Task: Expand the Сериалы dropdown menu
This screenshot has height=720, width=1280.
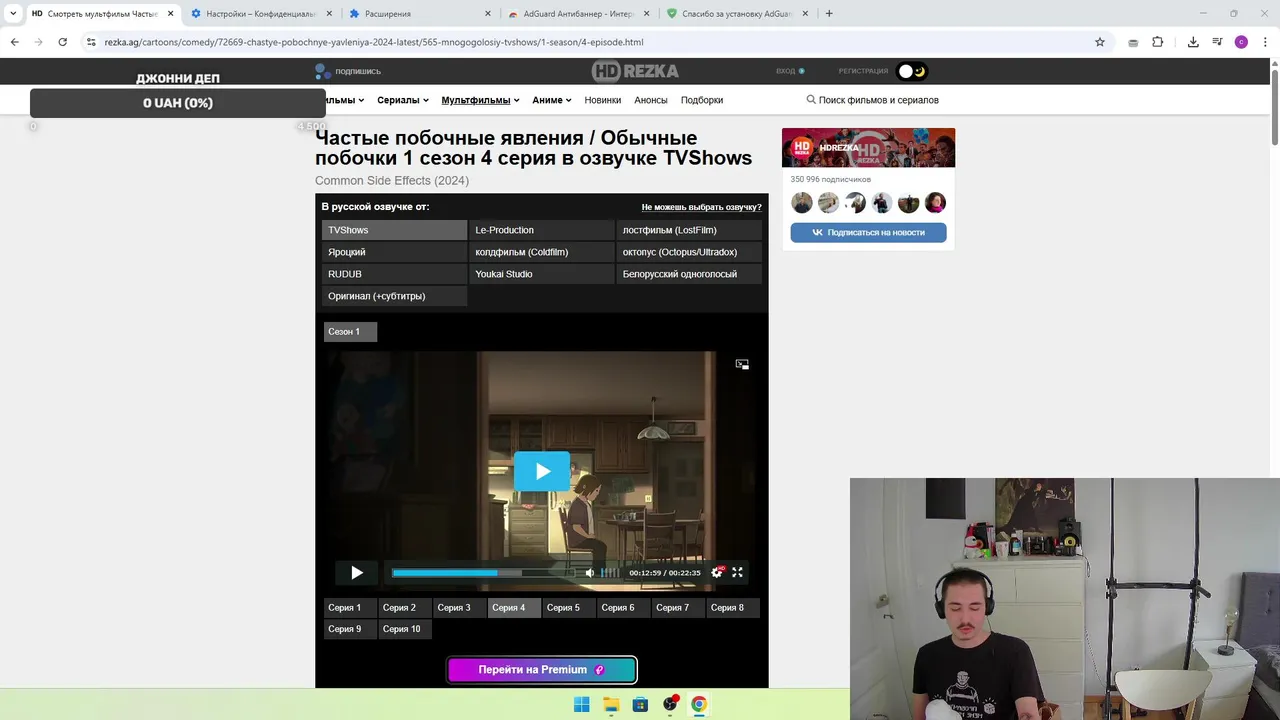Action: click(x=403, y=100)
